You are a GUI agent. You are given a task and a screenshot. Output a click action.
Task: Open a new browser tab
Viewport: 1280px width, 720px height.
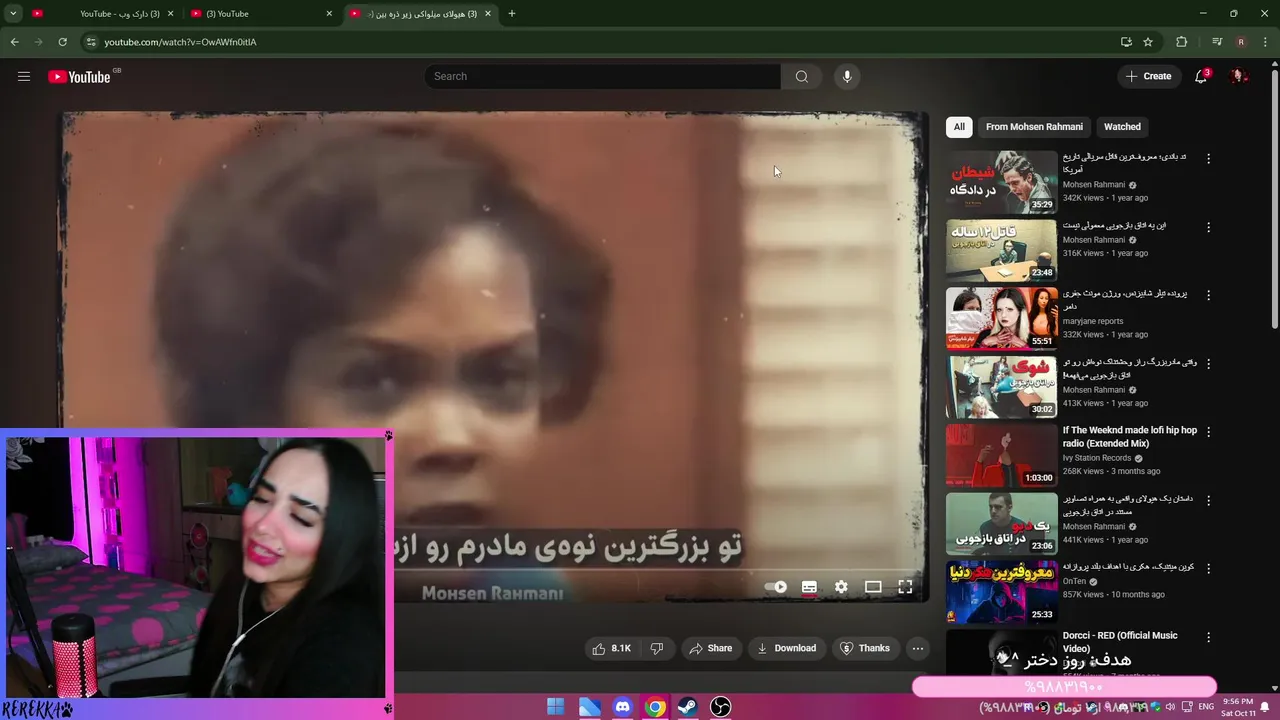[511, 14]
